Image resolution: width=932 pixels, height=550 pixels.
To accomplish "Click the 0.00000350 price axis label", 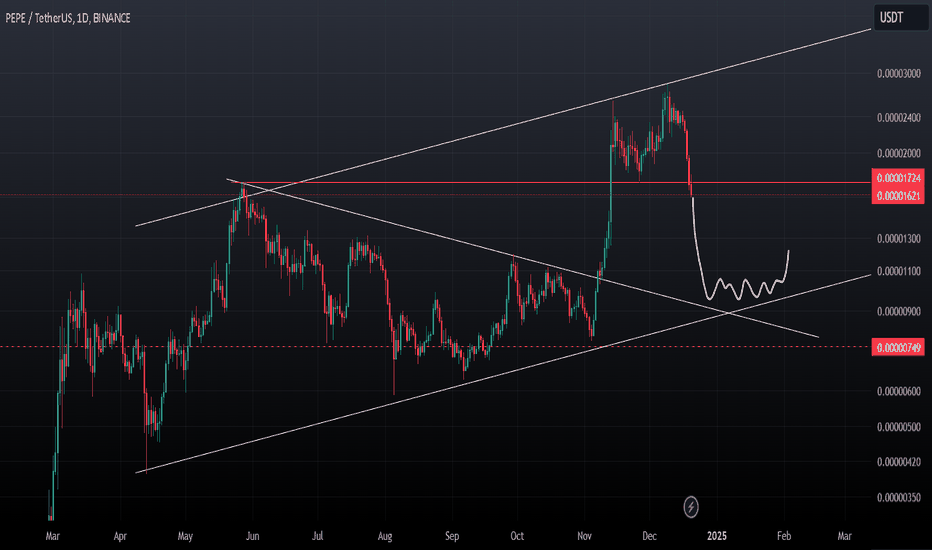I will [x=899, y=497].
